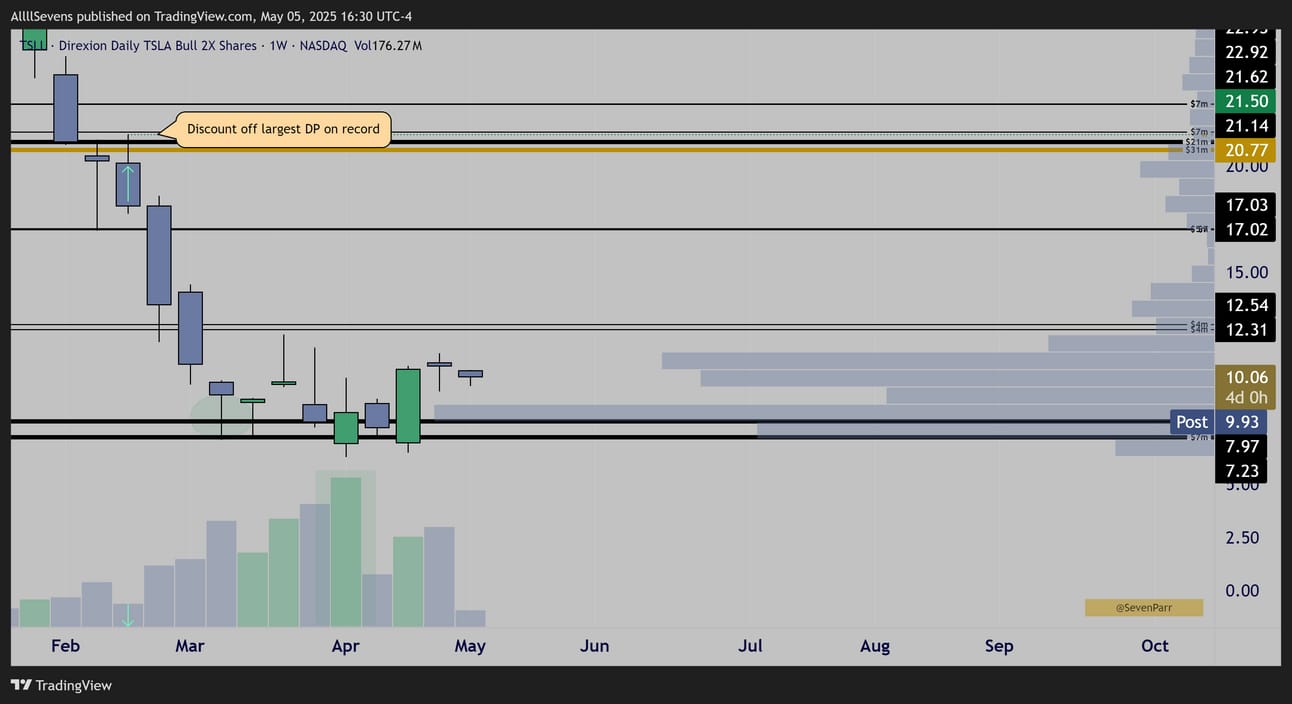The width and height of the screenshot is (1292, 704).
Task: Click the Sep label on time axis
Action: (999, 646)
